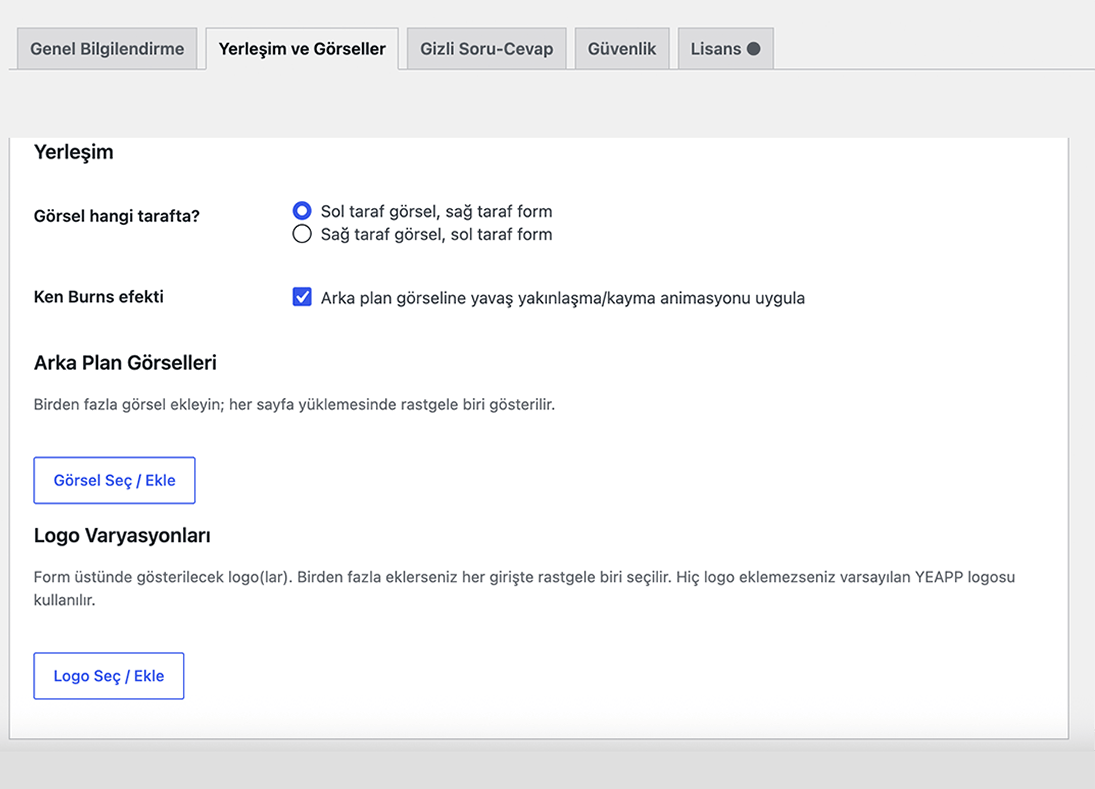Click the 'Ken Burns efekti' field label

click(98, 297)
